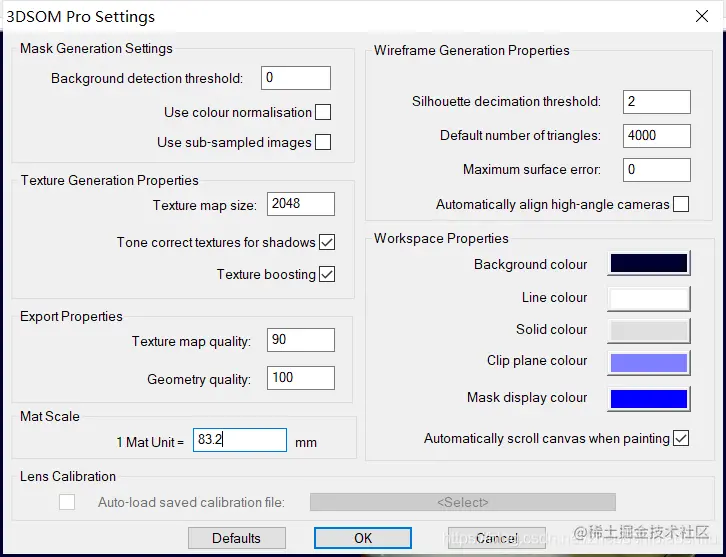The width and height of the screenshot is (726, 557).
Task: Untick the Texture boosting checkbox
Action: point(327,274)
